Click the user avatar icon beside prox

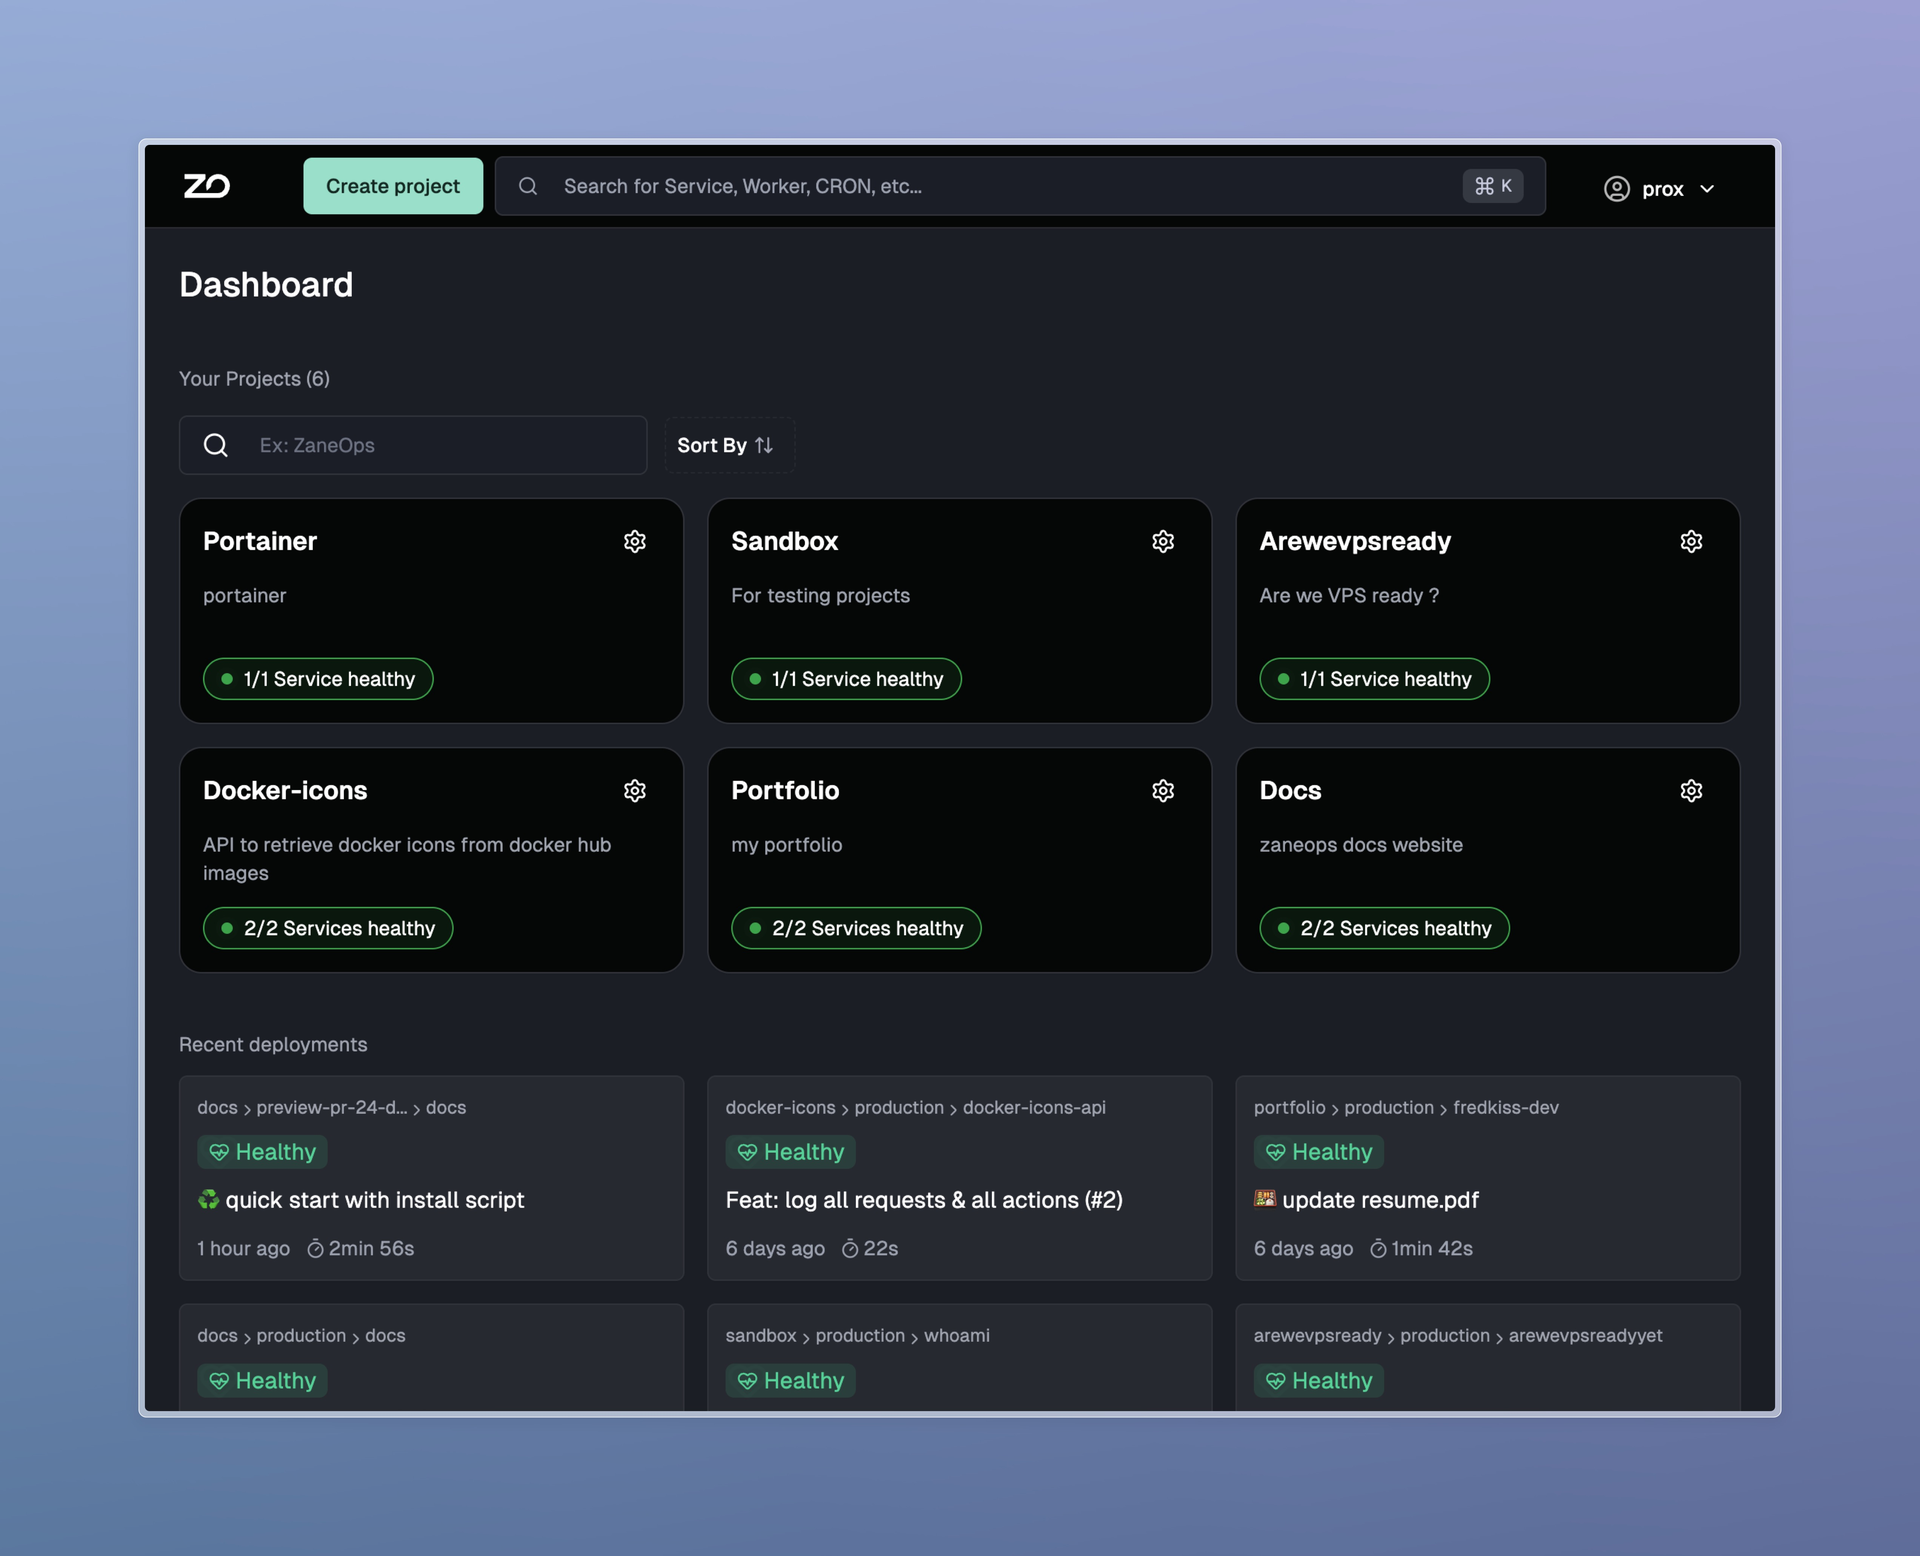coord(1617,189)
